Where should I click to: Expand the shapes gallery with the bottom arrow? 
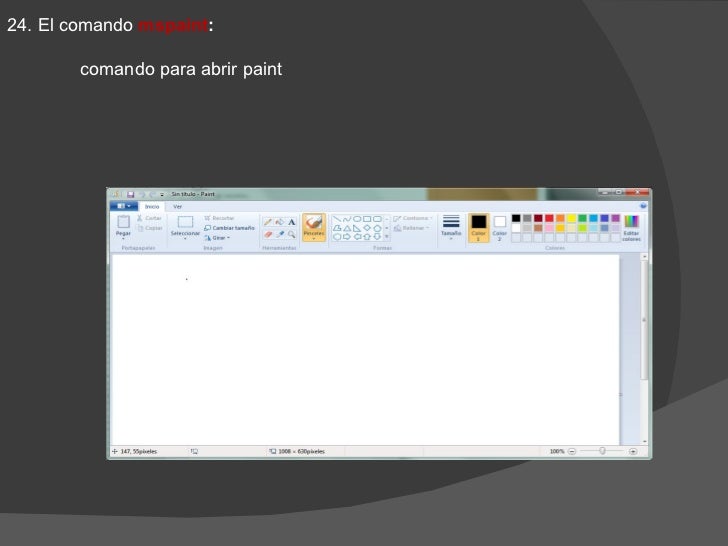coord(387,237)
